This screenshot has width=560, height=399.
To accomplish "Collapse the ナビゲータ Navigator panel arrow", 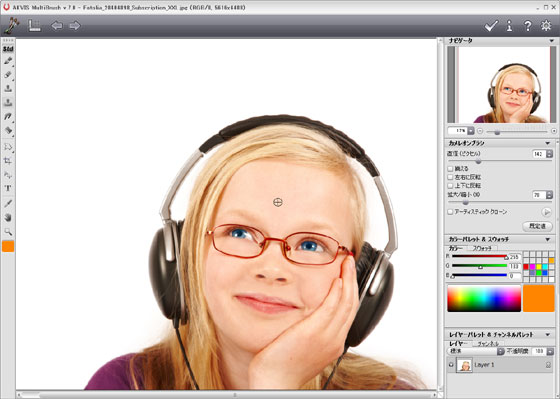I will (552, 41).
